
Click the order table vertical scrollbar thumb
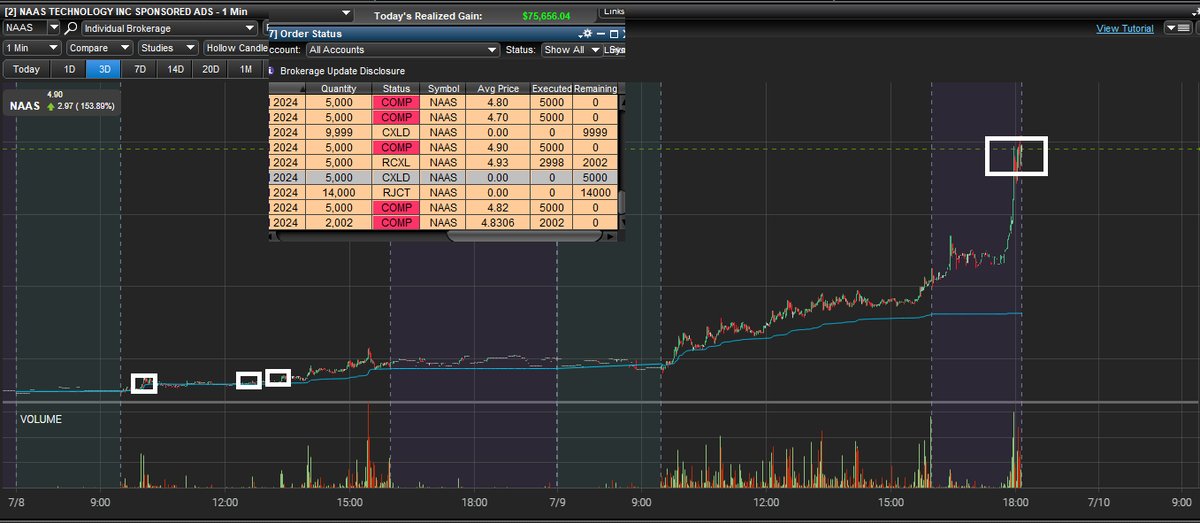[622, 202]
